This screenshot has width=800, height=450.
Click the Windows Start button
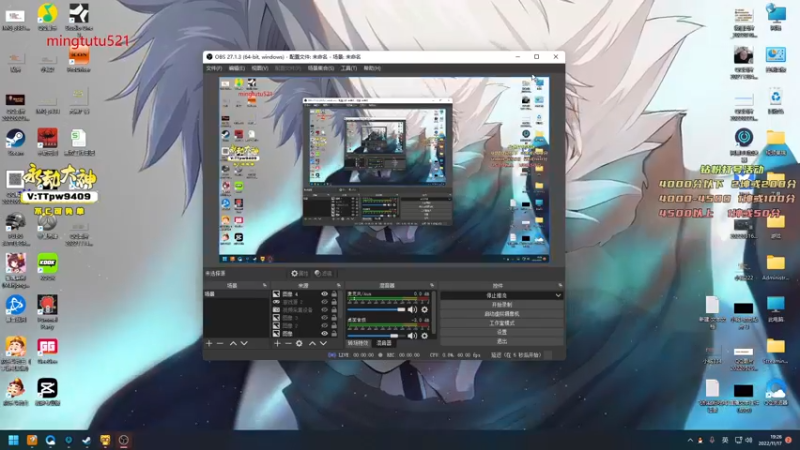click(x=14, y=440)
